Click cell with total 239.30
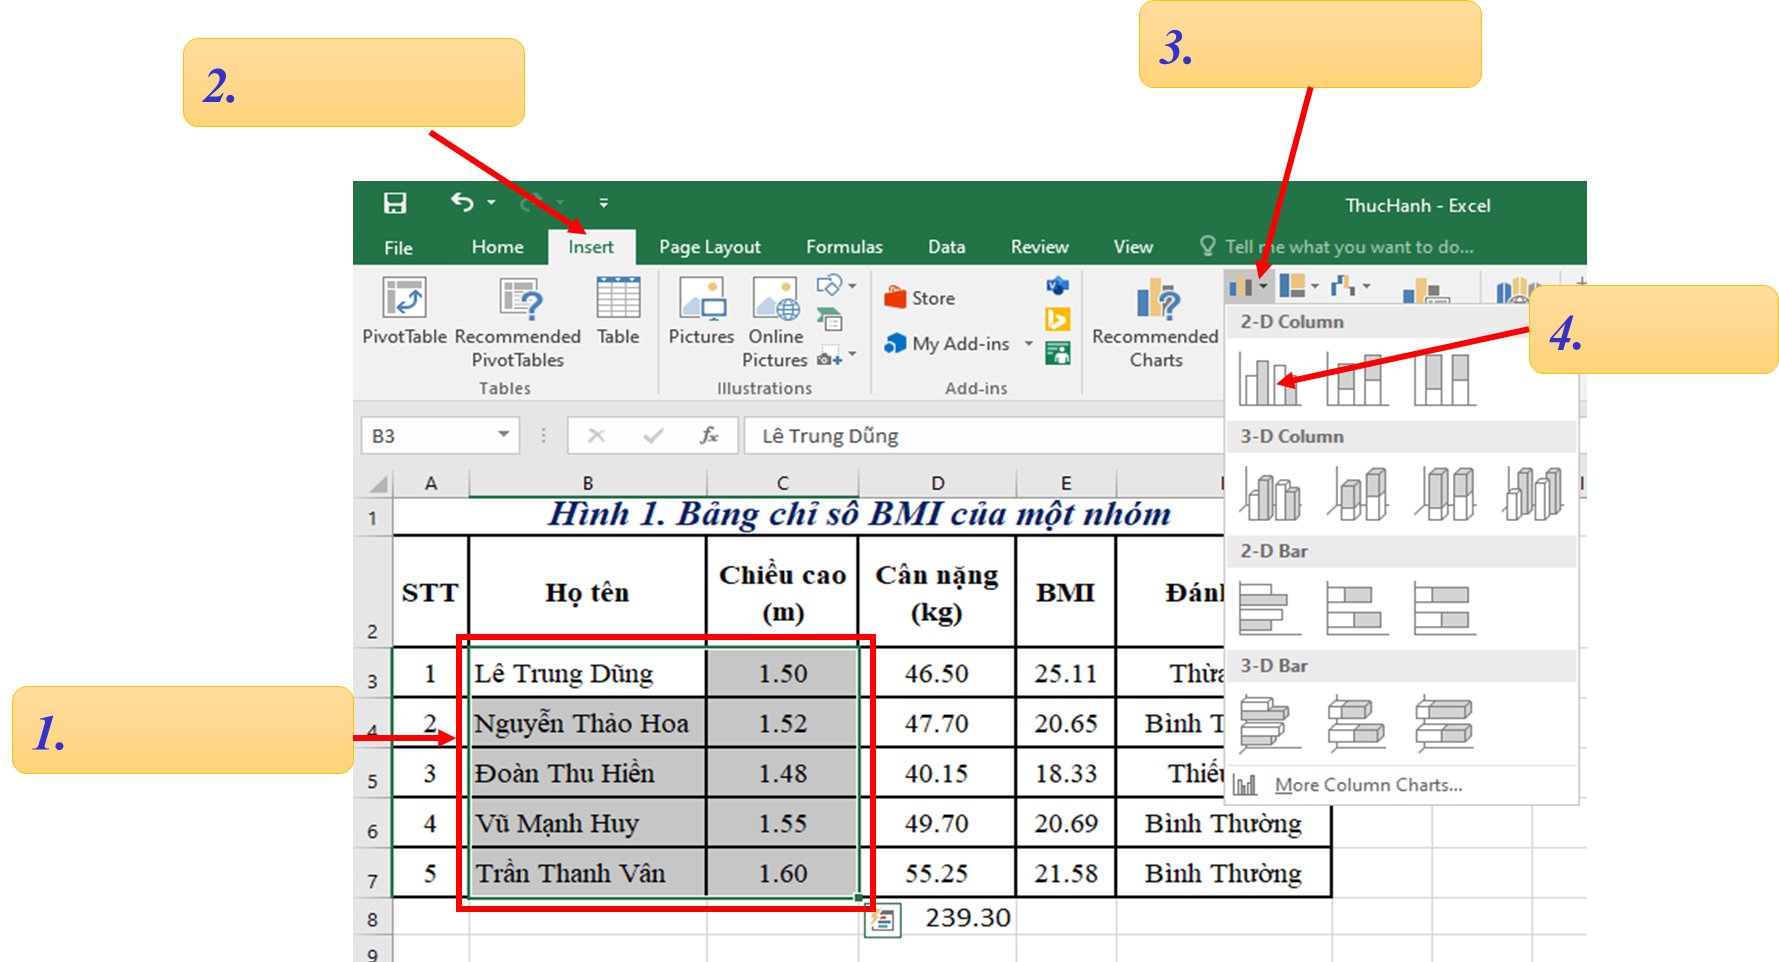The image size is (1779, 962). coord(937,917)
